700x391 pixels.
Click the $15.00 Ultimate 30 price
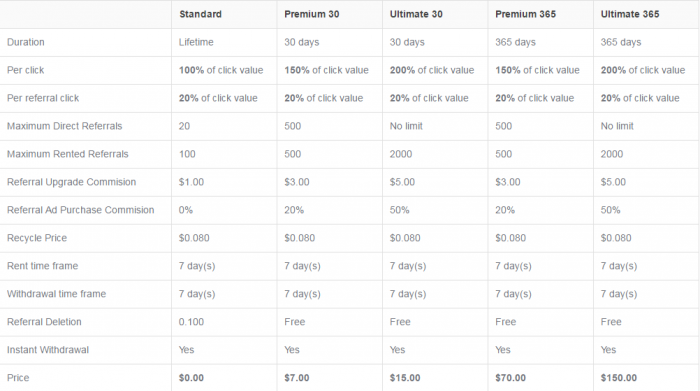tap(405, 378)
